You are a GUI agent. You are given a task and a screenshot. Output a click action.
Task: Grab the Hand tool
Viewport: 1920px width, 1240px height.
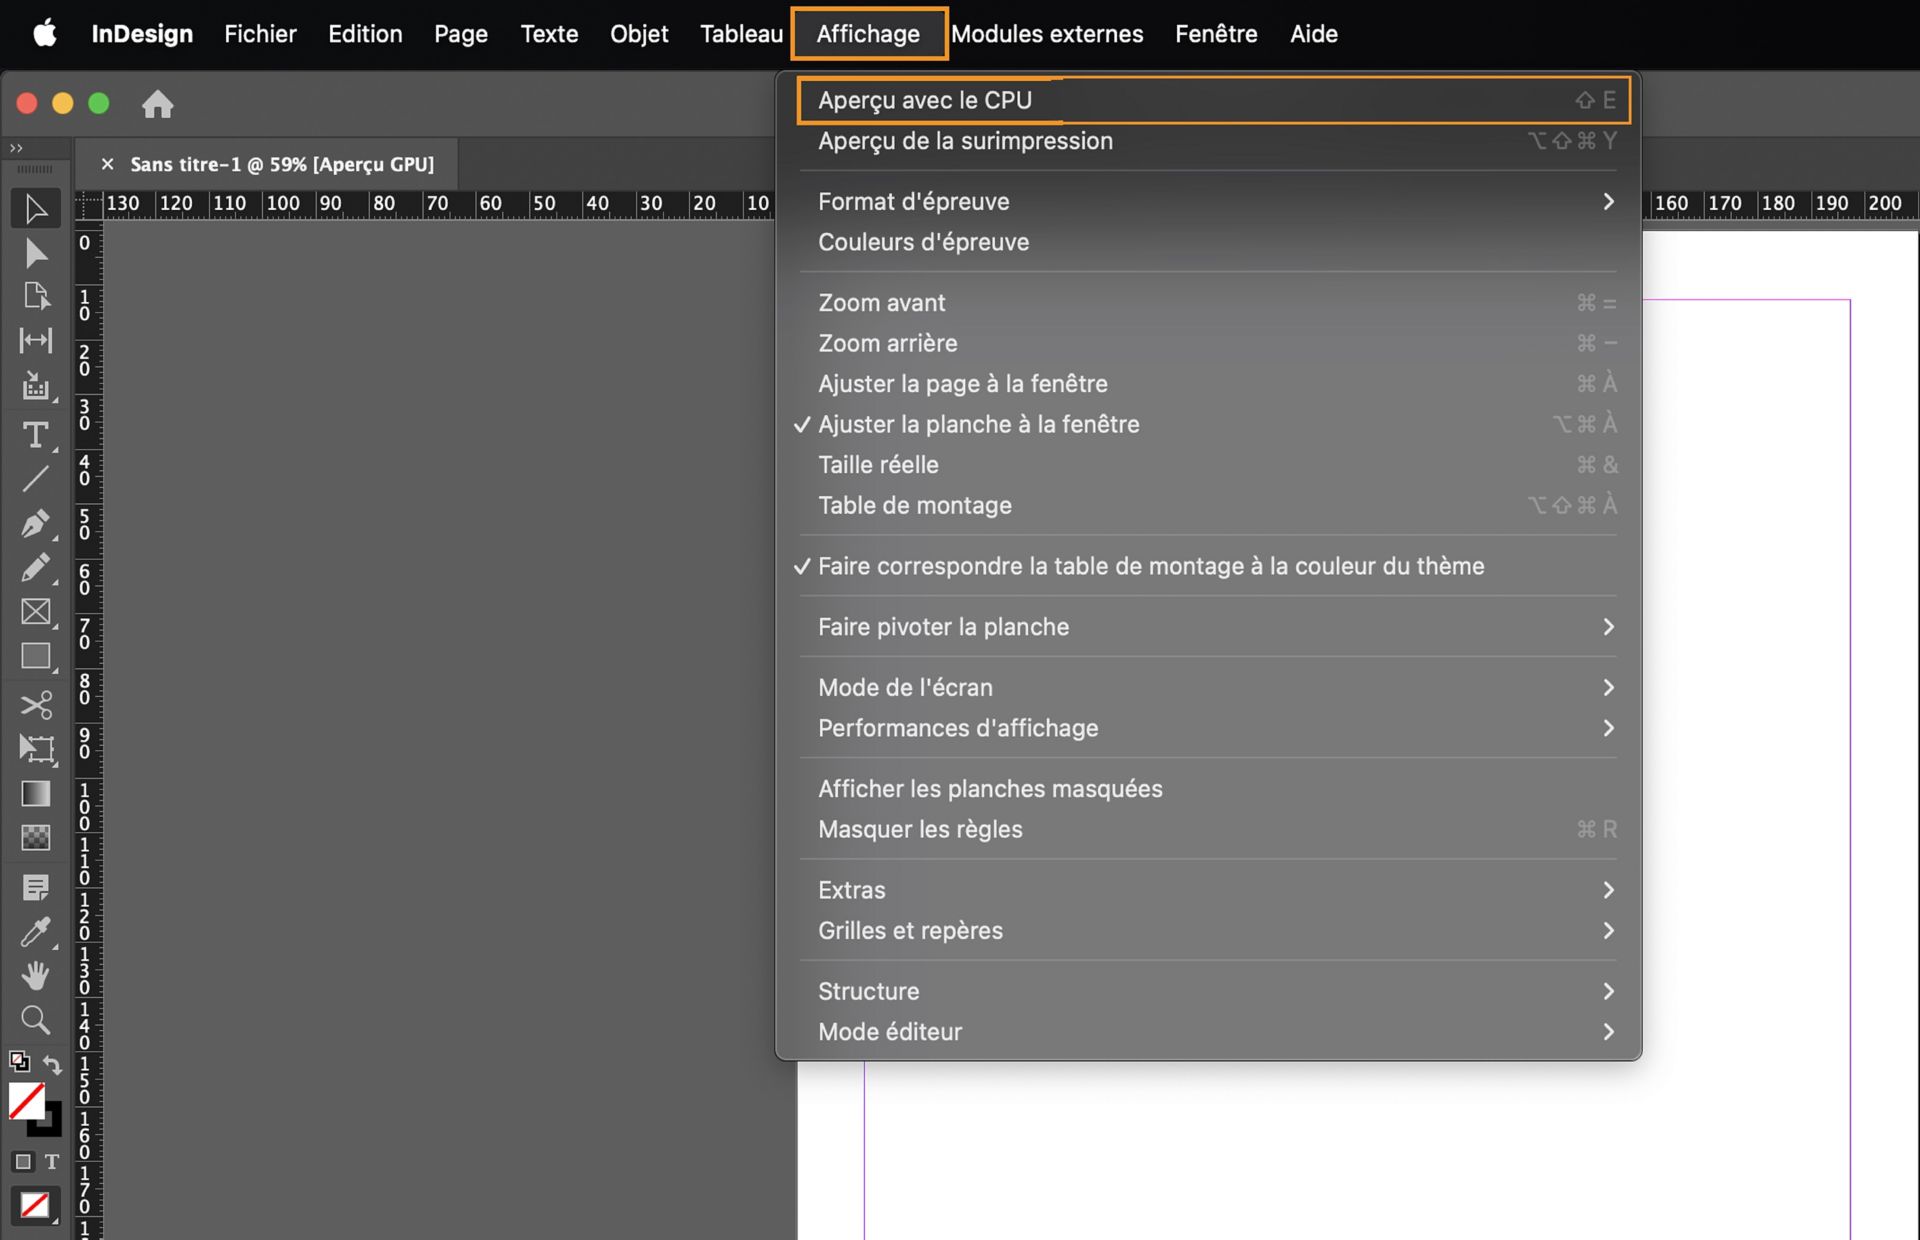point(36,975)
